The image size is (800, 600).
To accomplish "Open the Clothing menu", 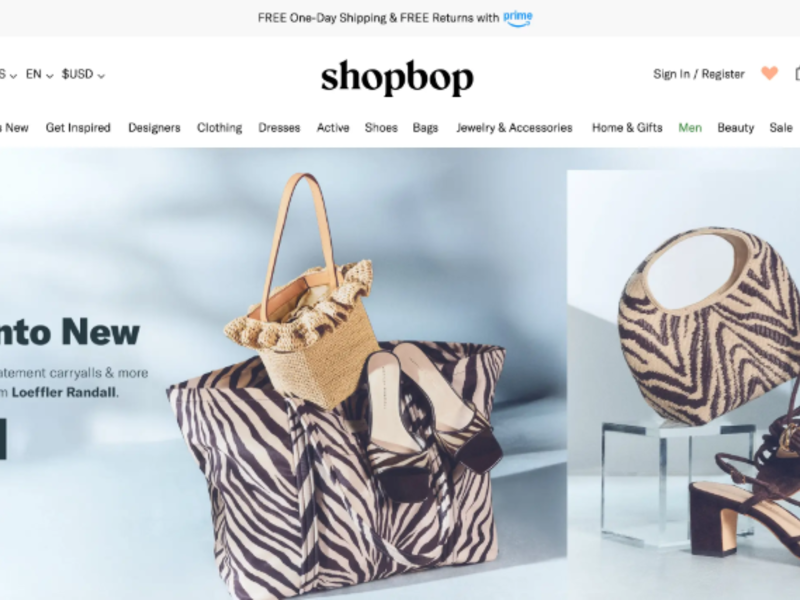I will coord(219,128).
